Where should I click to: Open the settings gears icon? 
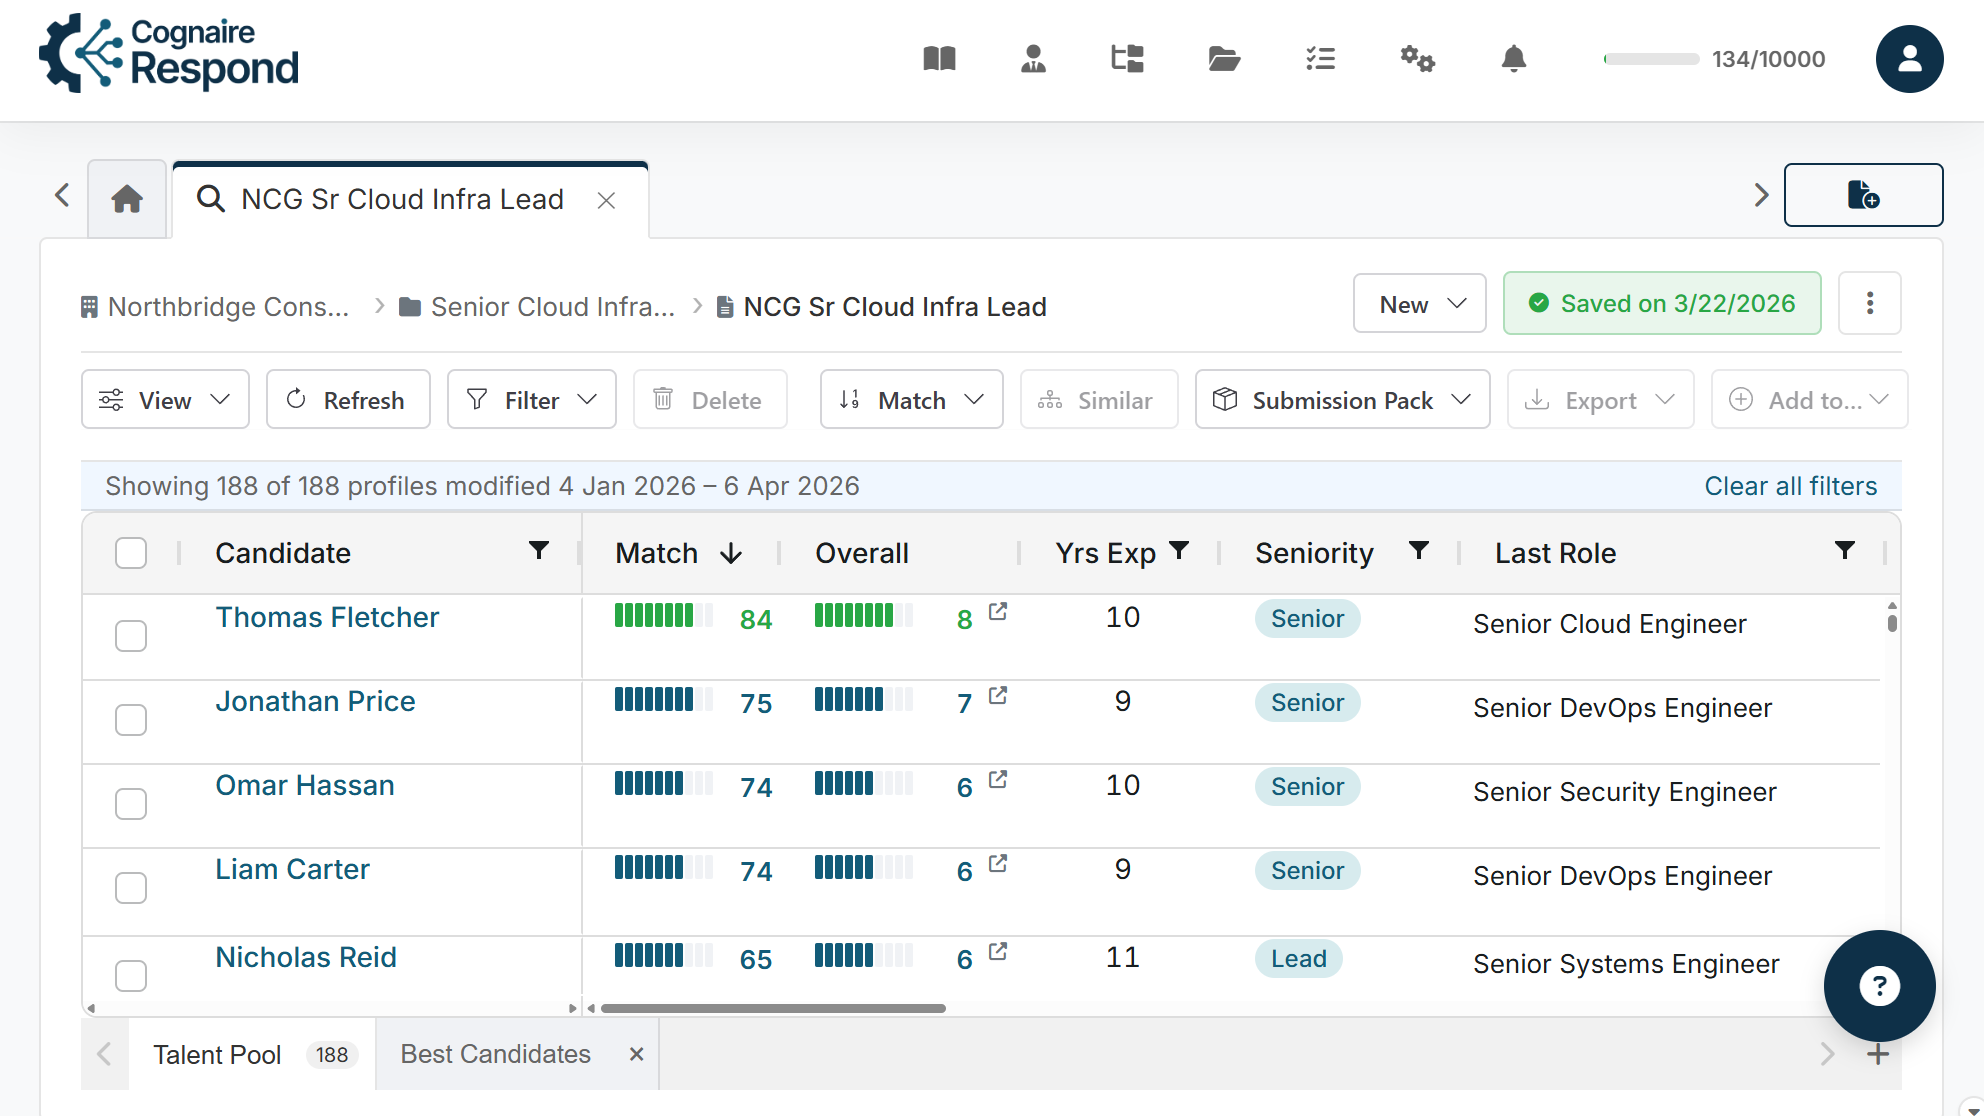pyautogui.click(x=1417, y=59)
